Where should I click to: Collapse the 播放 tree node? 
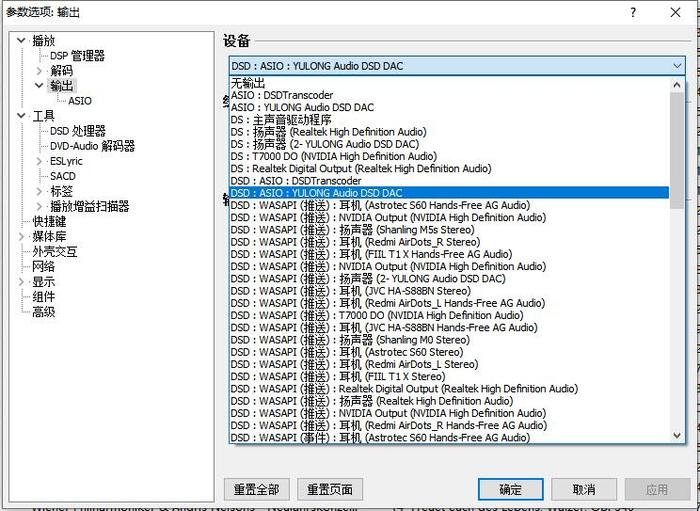pos(21,40)
